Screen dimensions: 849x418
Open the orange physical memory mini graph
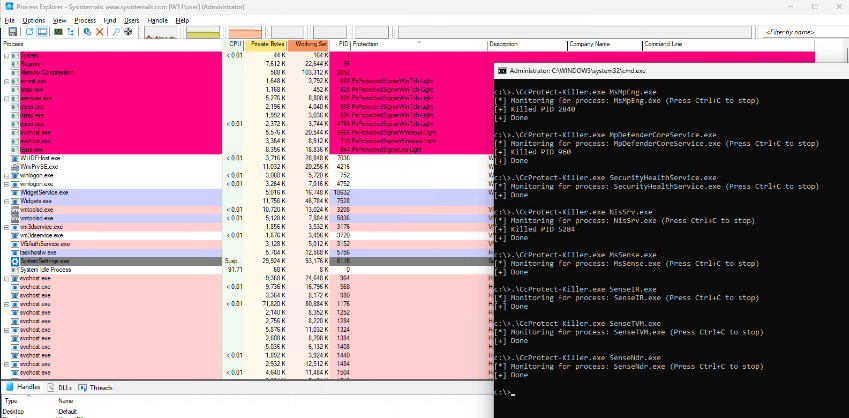tap(245, 32)
